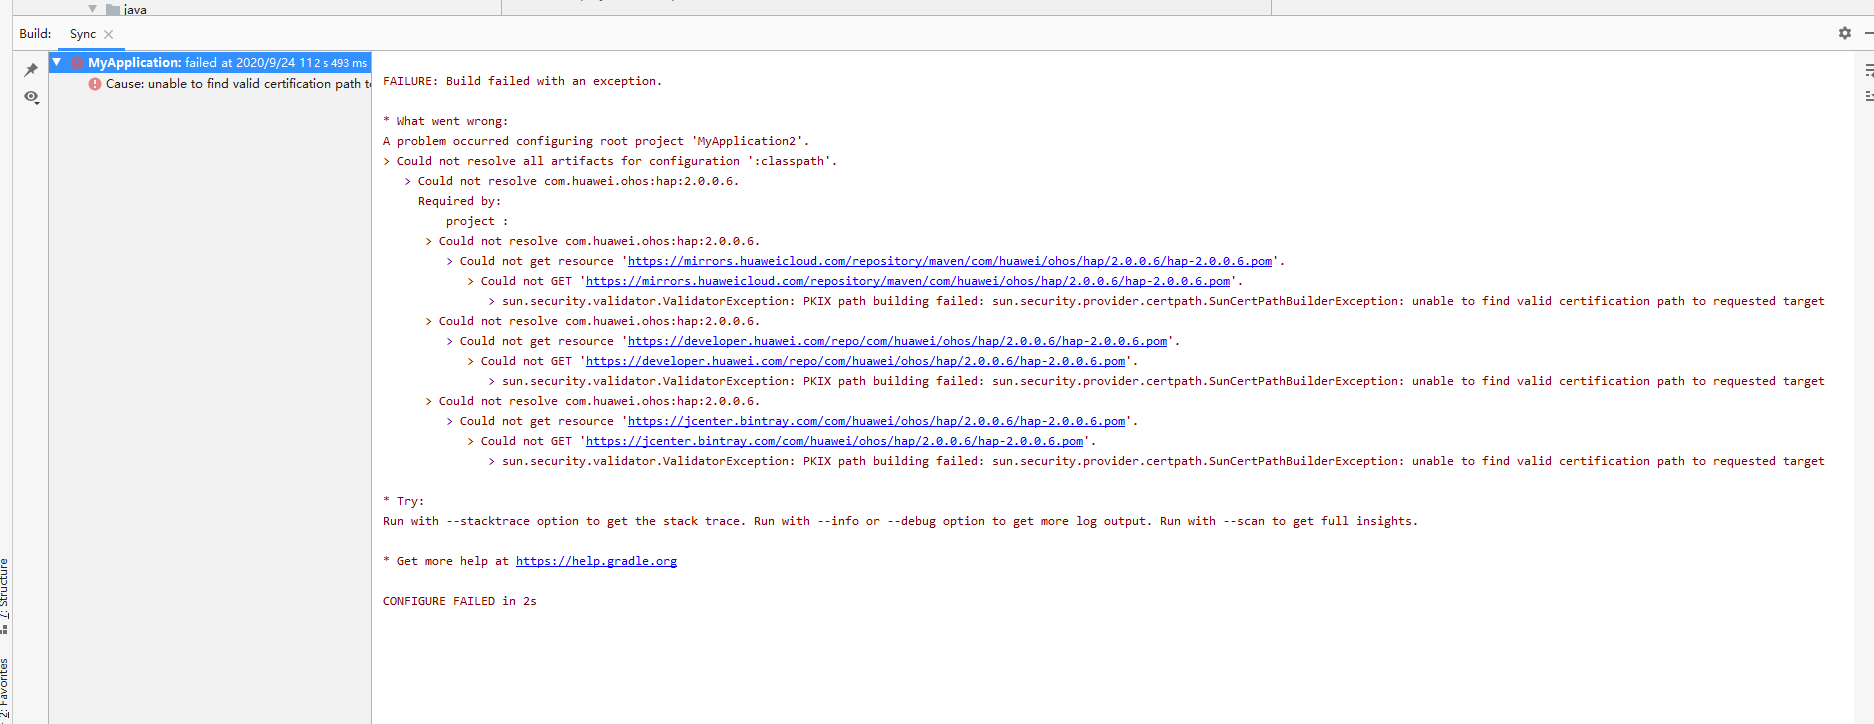This screenshot has width=1874, height=724.
Task: Open developer.huawei.com URL after 'get resource'
Action: pyautogui.click(x=897, y=341)
